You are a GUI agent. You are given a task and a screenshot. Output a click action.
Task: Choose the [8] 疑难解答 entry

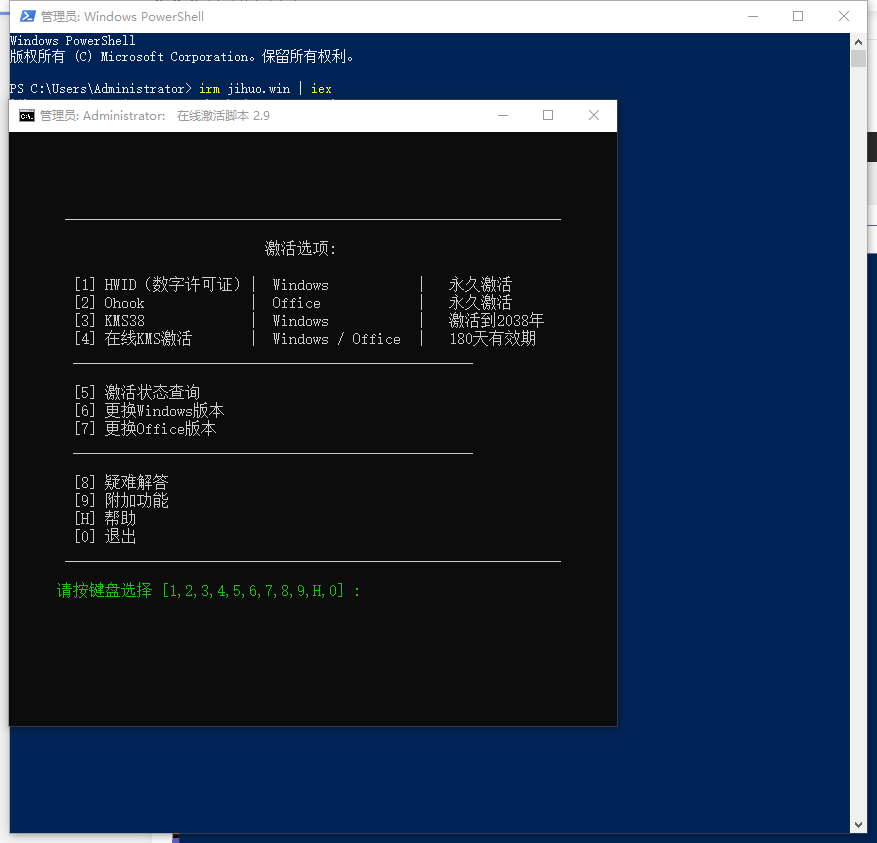pos(121,483)
